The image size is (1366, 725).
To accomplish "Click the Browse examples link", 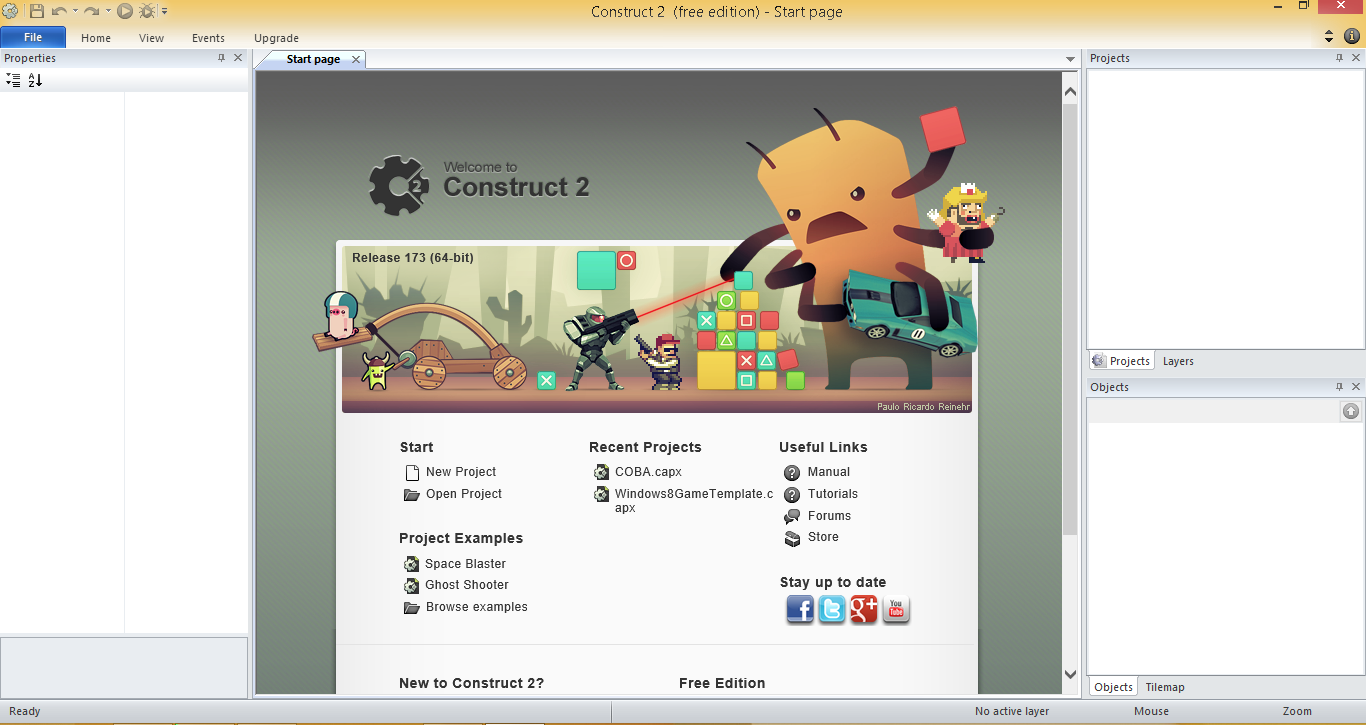I will (477, 607).
